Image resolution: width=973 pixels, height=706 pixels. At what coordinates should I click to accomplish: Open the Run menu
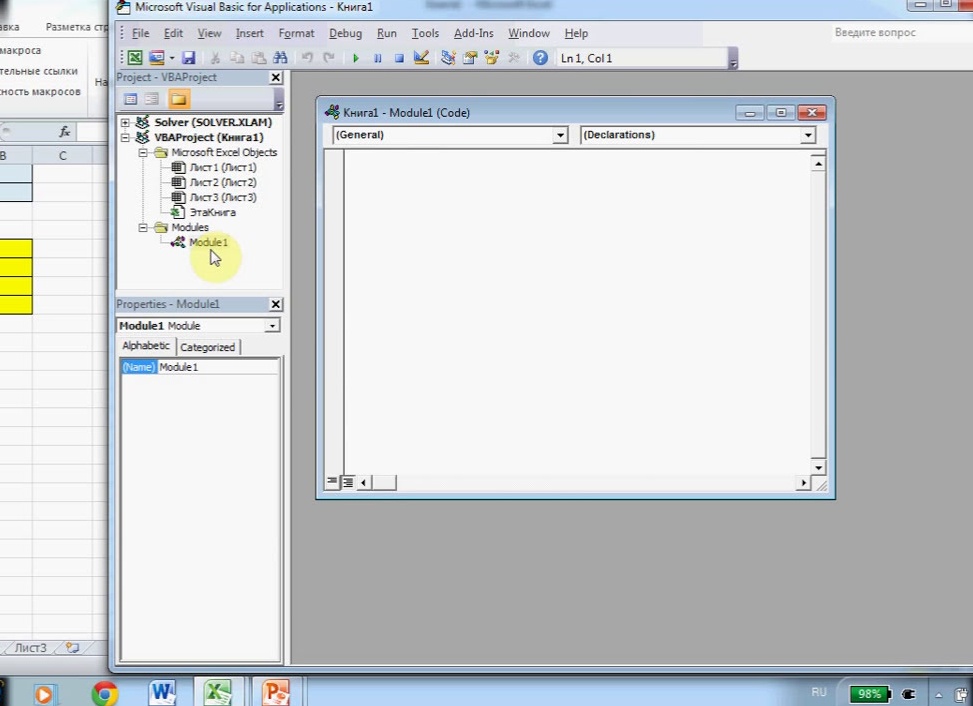387,34
